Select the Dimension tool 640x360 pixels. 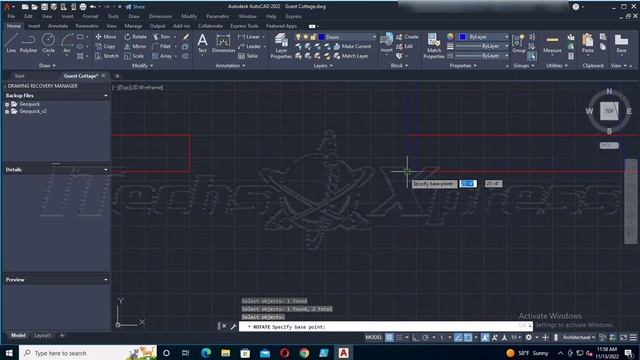pos(223,43)
